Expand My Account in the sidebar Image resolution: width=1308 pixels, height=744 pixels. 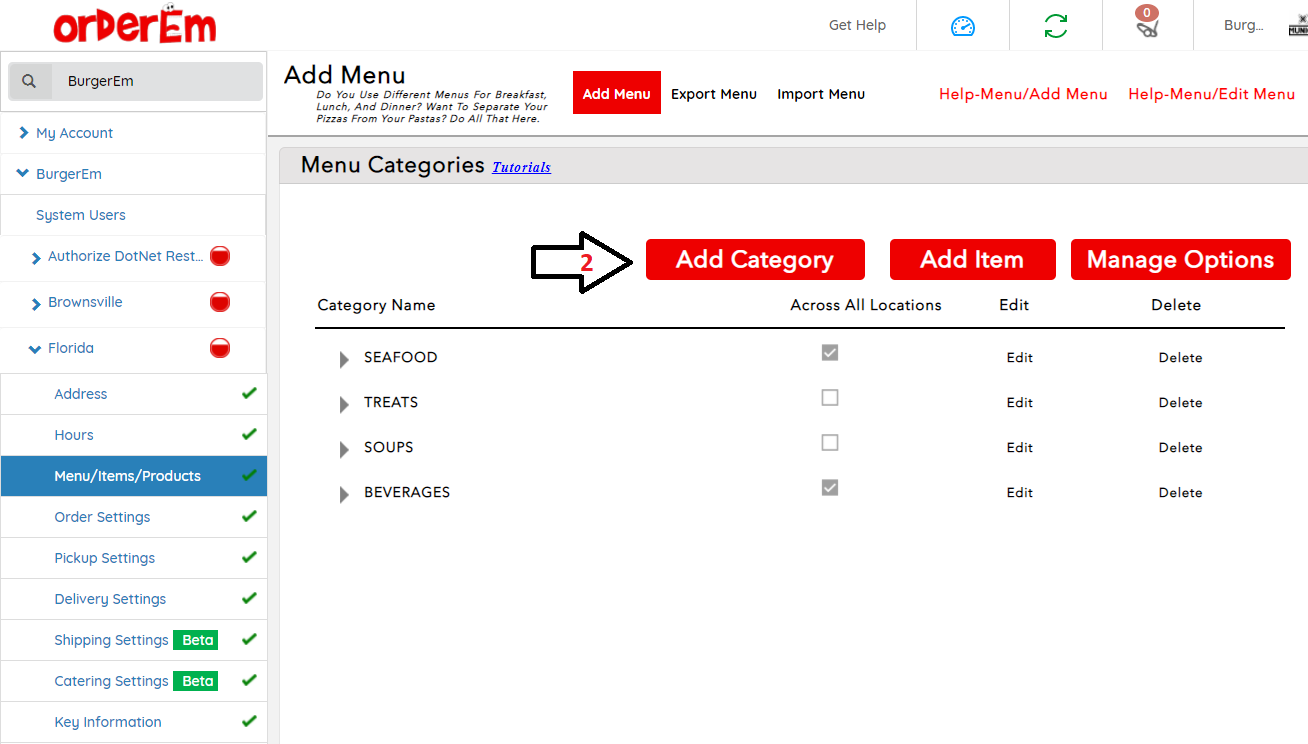[24, 133]
